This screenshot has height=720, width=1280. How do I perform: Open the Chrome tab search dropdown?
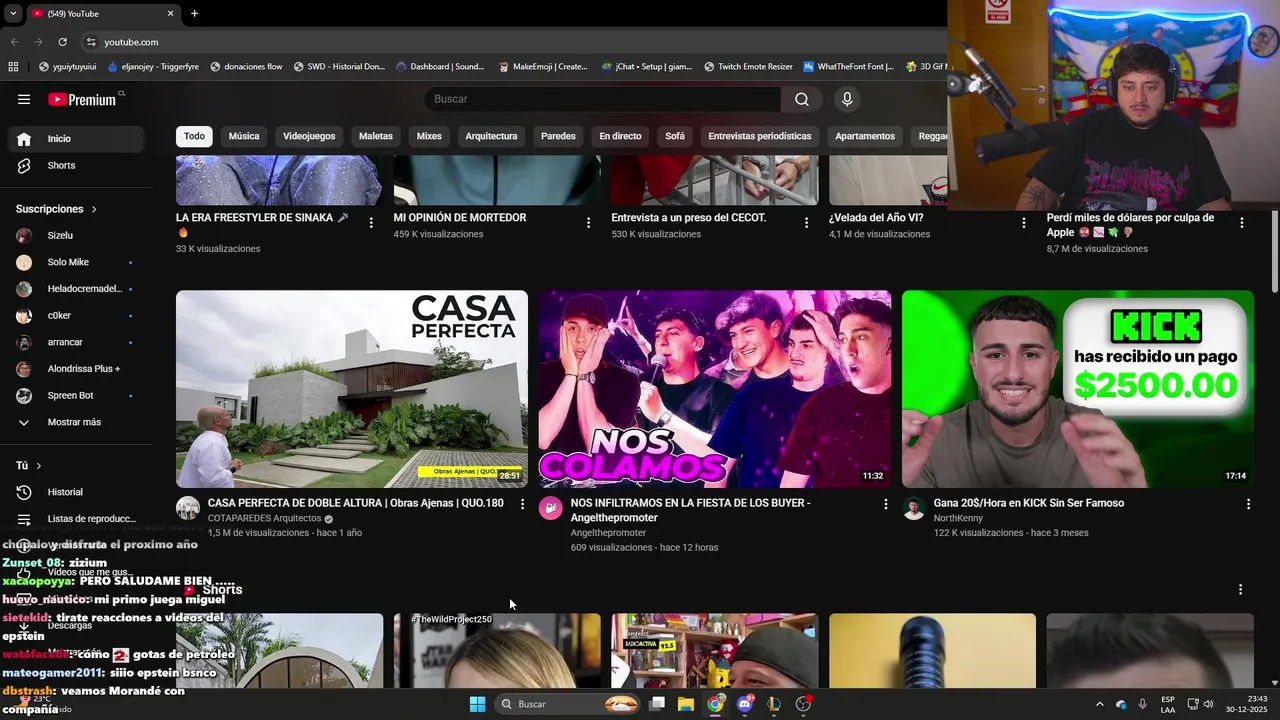pyautogui.click(x=13, y=13)
